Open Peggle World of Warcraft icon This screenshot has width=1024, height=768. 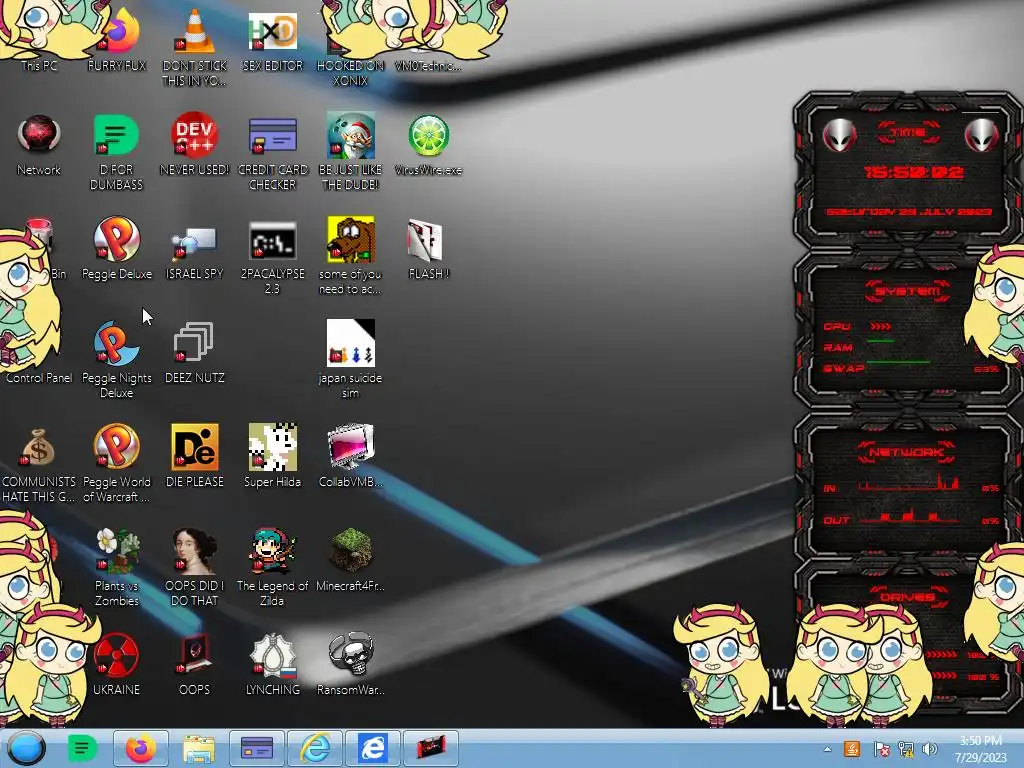point(116,447)
